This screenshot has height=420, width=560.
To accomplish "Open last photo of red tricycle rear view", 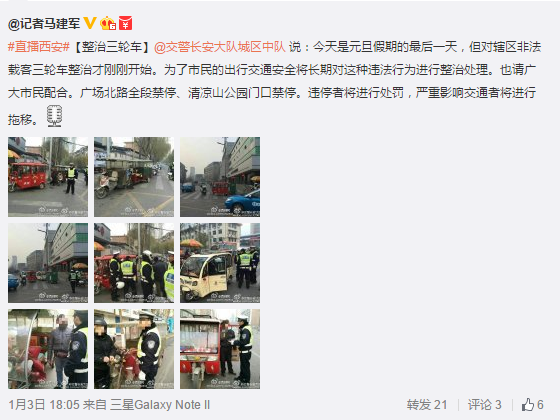I will pyautogui.click(x=220, y=349).
